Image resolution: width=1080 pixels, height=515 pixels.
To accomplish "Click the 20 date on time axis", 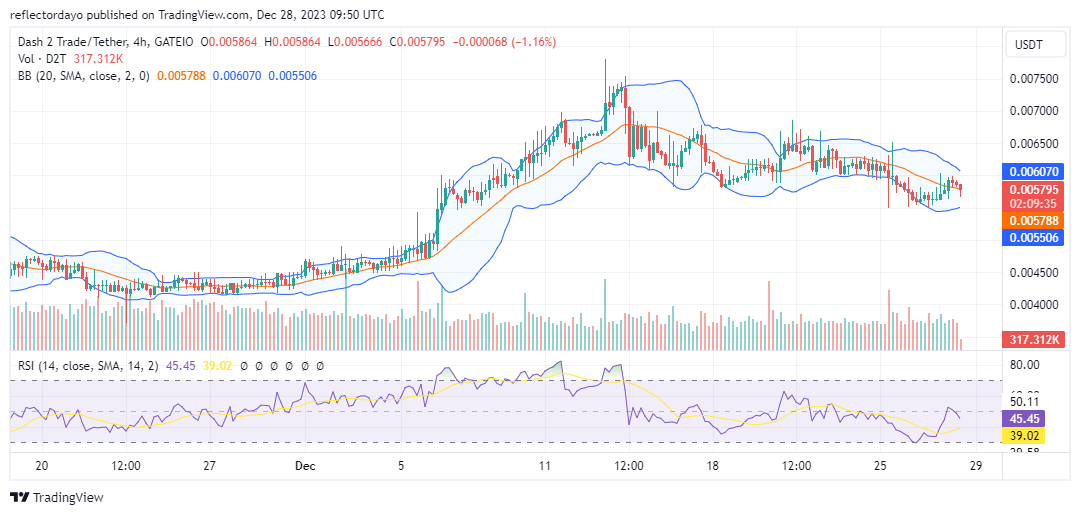I will [42, 465].
